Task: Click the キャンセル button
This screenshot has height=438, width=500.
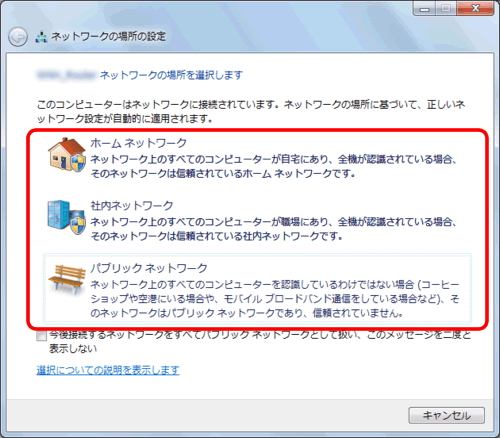Action: click(x=446, y=415)
